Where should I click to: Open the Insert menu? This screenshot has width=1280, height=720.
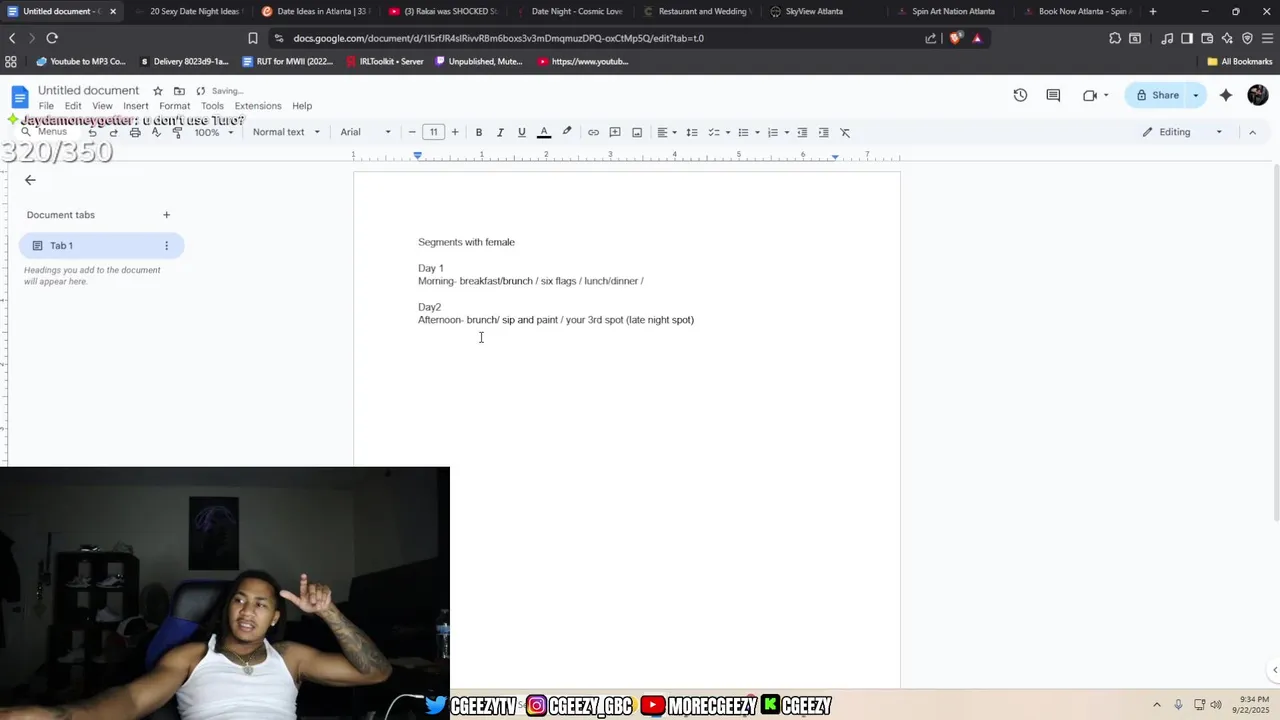click(136, 106)
